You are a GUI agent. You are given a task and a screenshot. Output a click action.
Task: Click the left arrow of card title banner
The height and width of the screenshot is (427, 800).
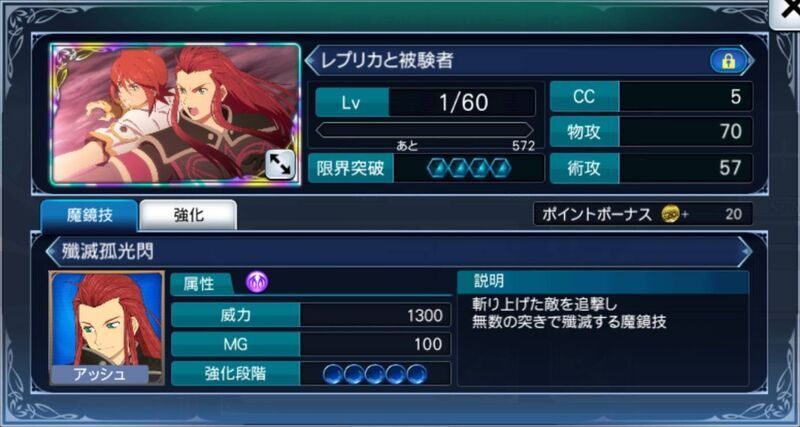(x=311, y=61)
